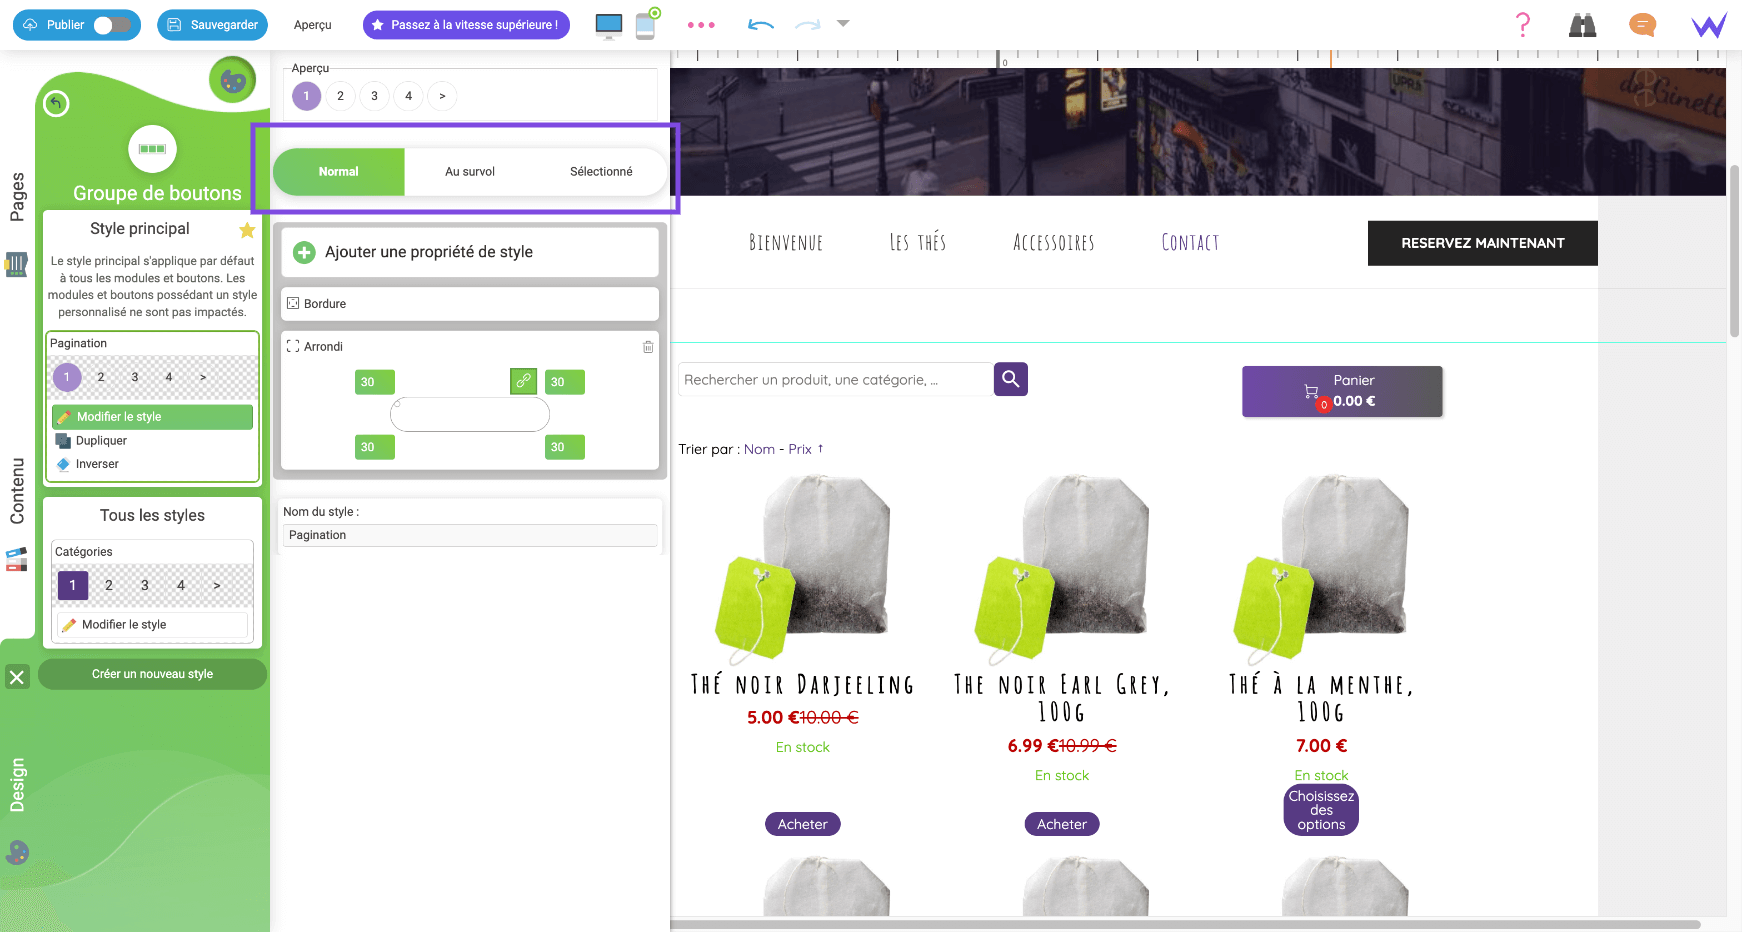Click the CONTACT menu item
The image size is (1742, 932).
point(1190,243)
